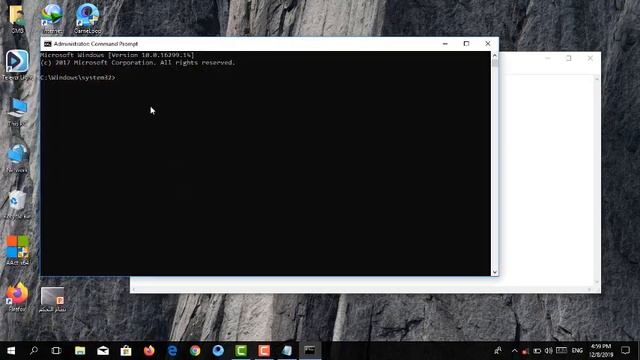Select the Recycle Bin desktop icon
The image size is (640, 360).
pos(17,205)
